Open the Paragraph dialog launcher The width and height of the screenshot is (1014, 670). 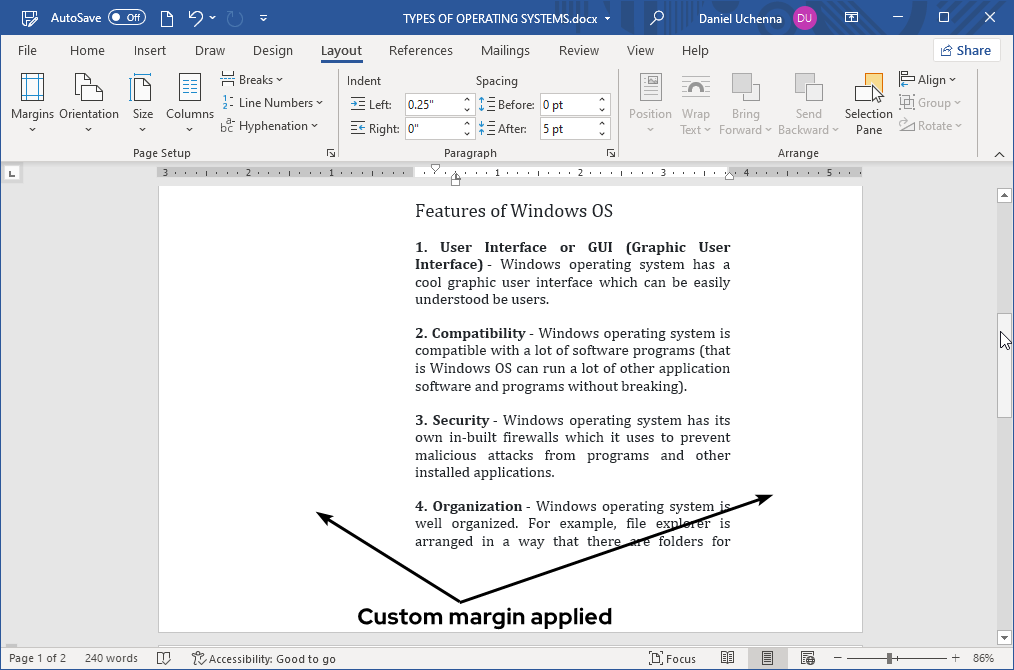coord(610,152)
